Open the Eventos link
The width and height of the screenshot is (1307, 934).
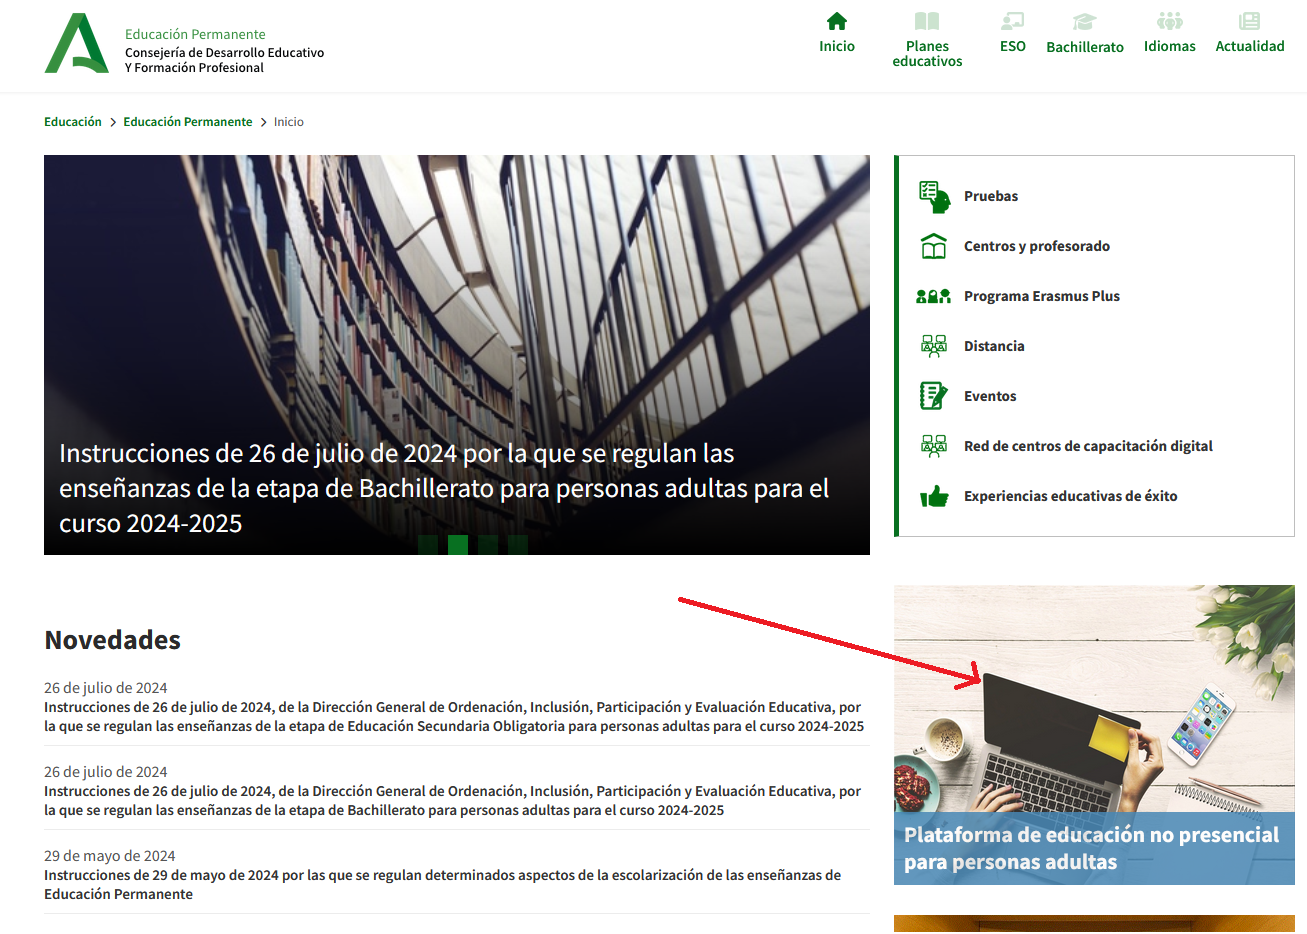(x=990, y=396)
